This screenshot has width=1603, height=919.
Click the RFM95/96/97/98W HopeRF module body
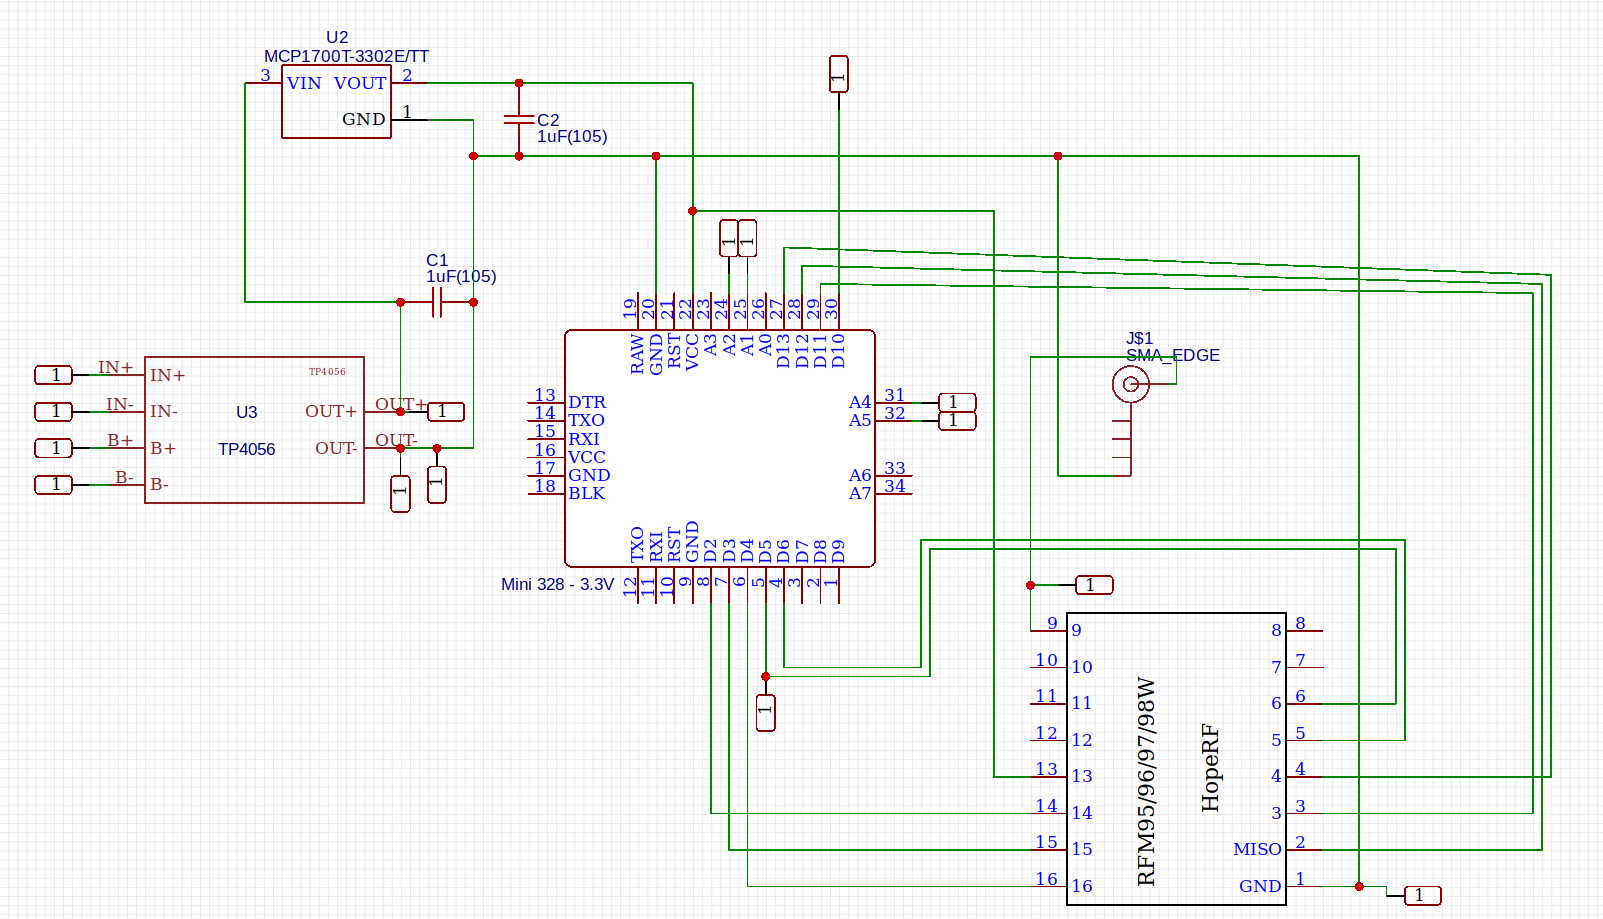(x=1176, y=759)
